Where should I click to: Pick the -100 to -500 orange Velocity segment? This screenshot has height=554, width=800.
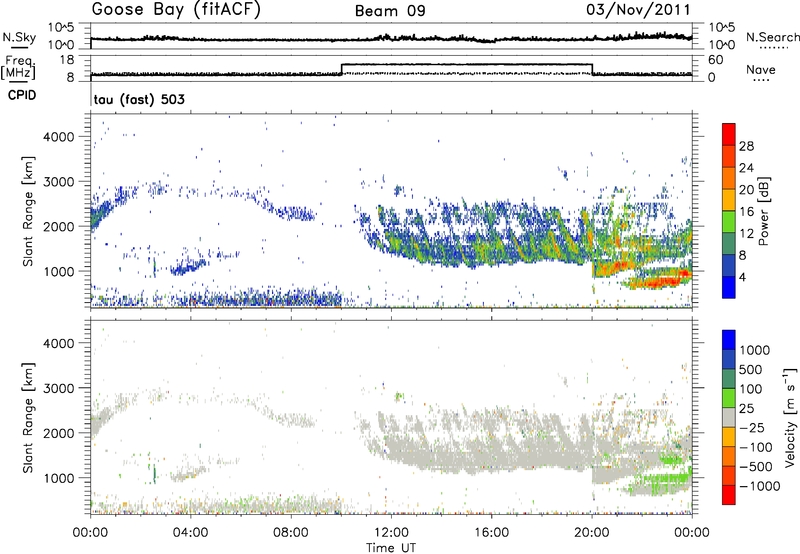(x=729, y=456)
